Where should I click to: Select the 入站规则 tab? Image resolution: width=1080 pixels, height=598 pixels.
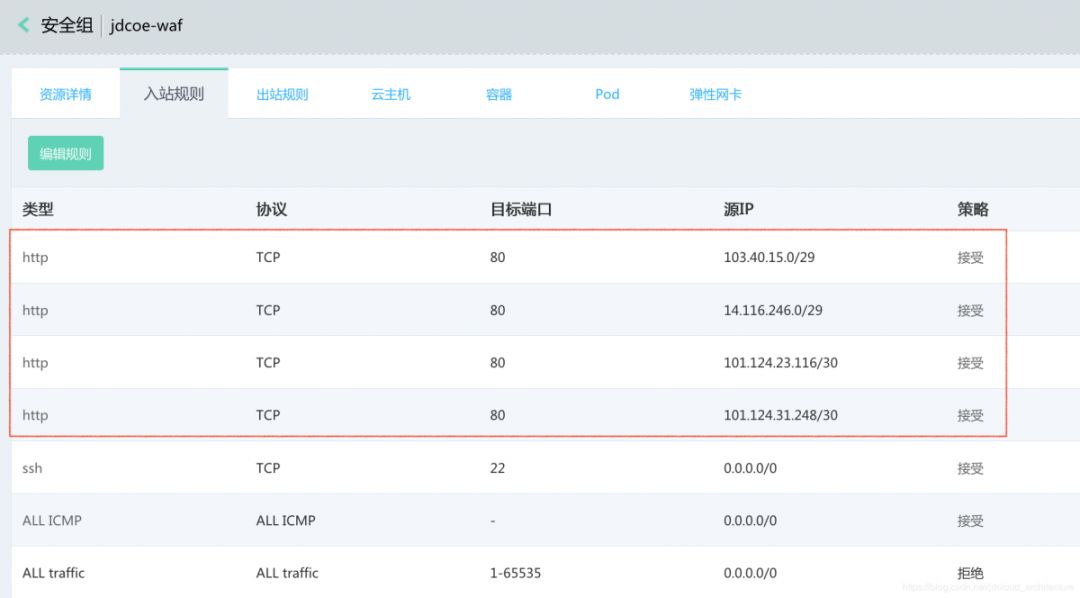tap(173, 93)
